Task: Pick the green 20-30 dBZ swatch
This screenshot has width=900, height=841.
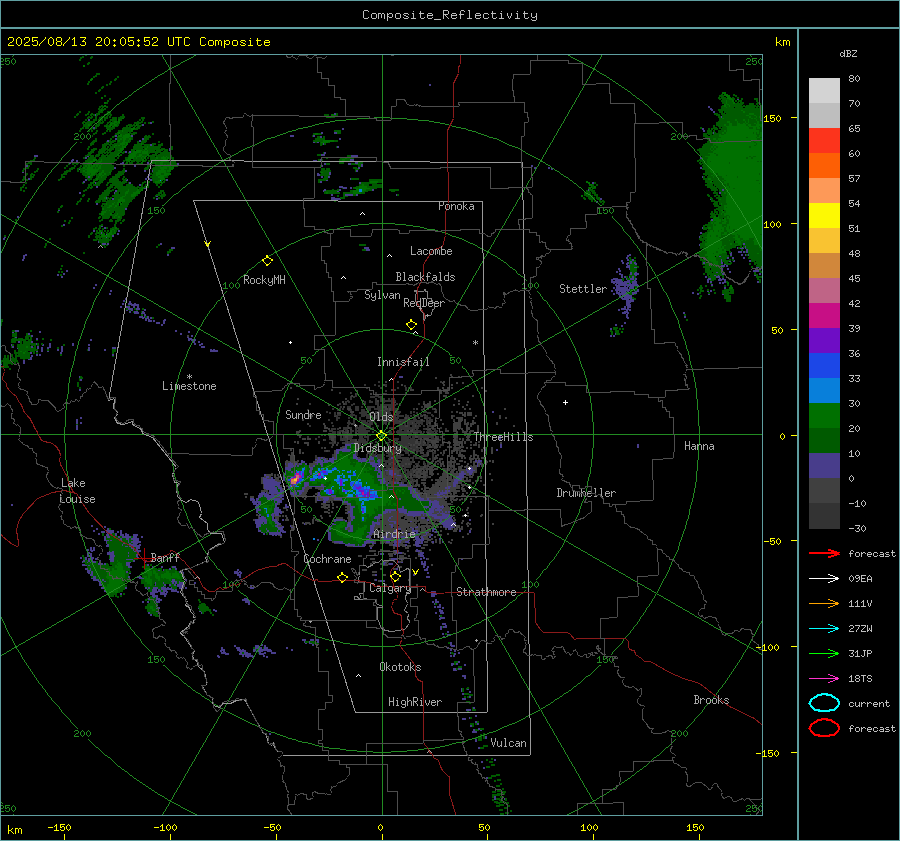Action: tap(824, 416)
